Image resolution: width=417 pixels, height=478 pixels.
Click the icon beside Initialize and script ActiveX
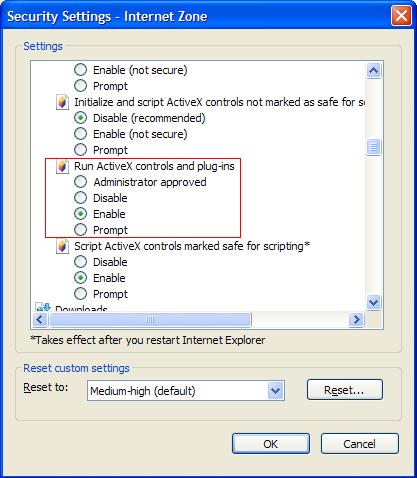[x=62, y=102]
